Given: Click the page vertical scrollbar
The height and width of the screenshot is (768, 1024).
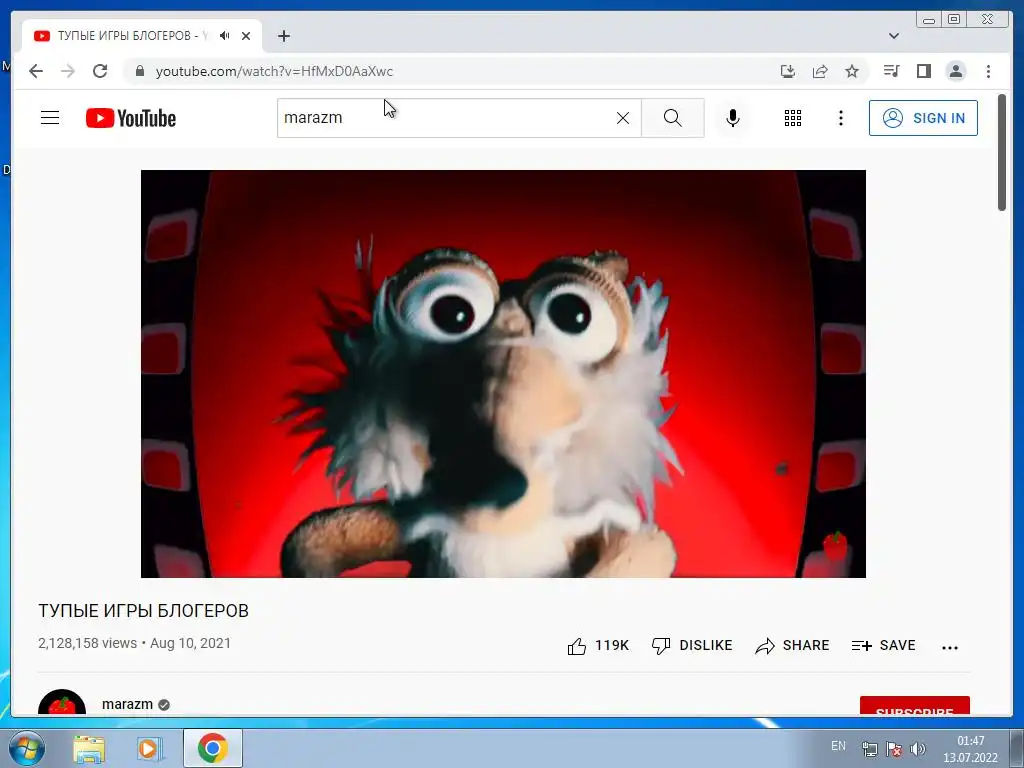Looking at the screenshot, I should (1002, 153).
